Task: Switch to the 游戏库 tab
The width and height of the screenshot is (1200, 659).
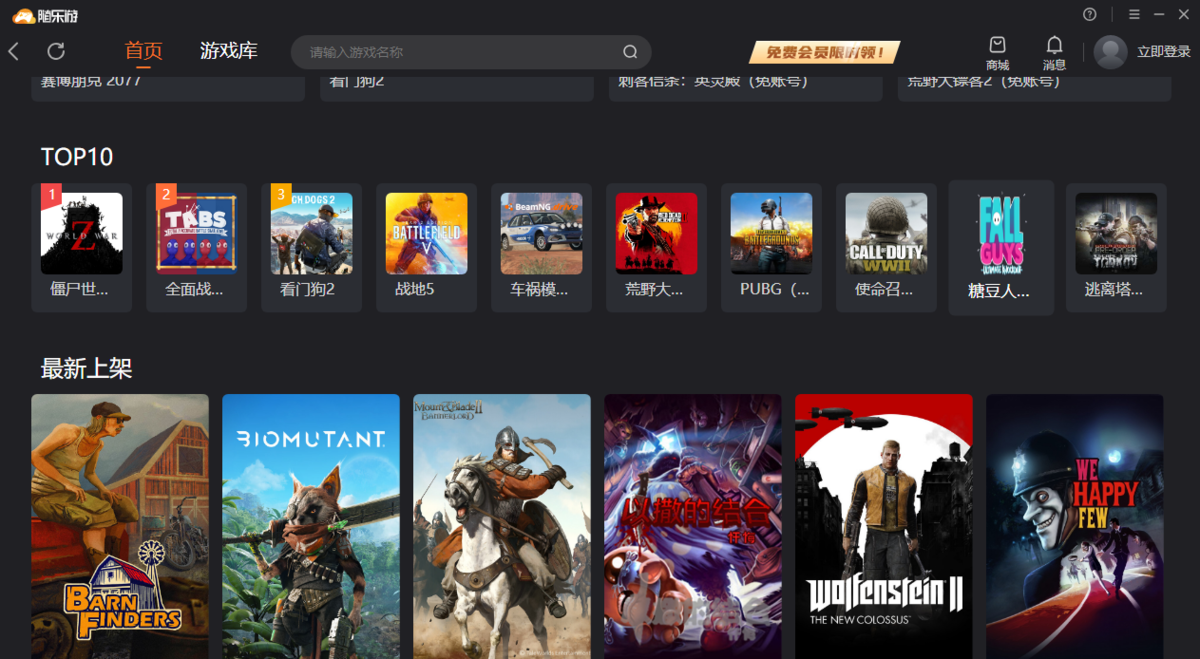Action: tap(229, 51)
